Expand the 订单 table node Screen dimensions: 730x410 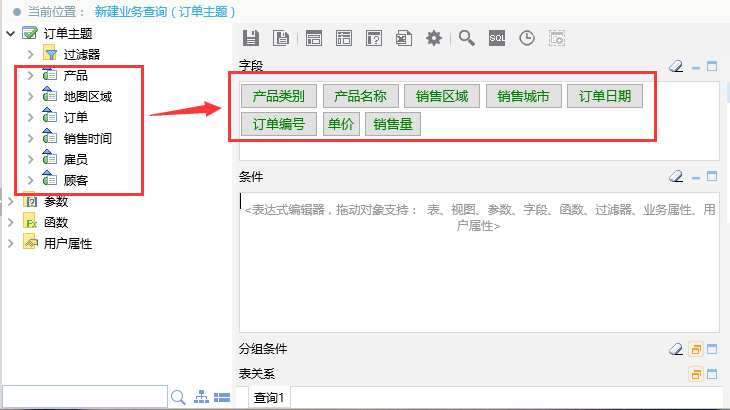click(x=31, y=117)
